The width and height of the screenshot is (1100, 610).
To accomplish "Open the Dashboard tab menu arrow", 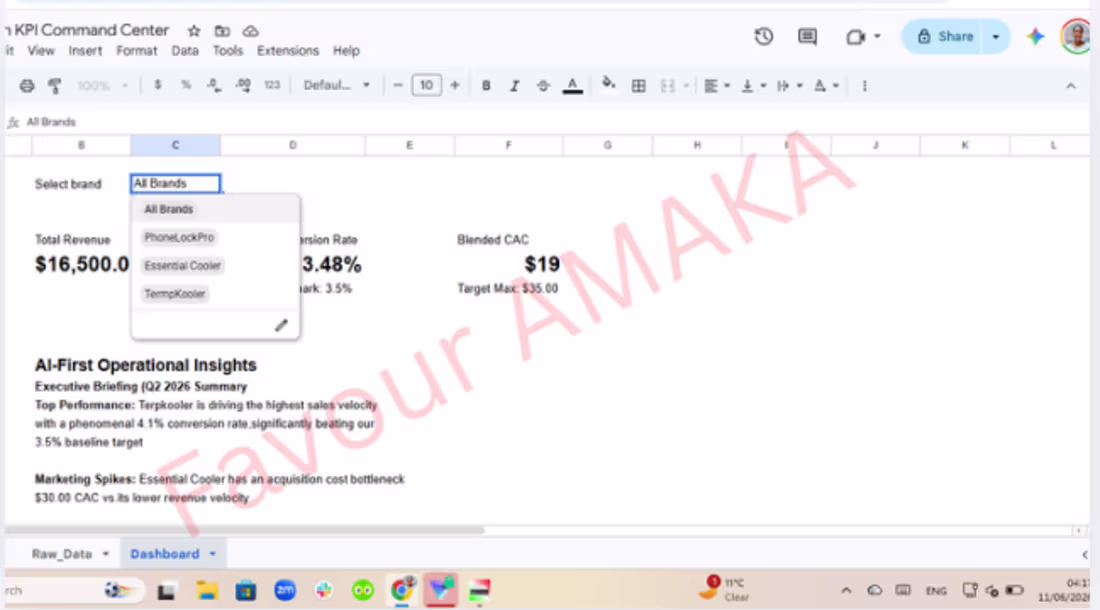I will tap(213, 554).
